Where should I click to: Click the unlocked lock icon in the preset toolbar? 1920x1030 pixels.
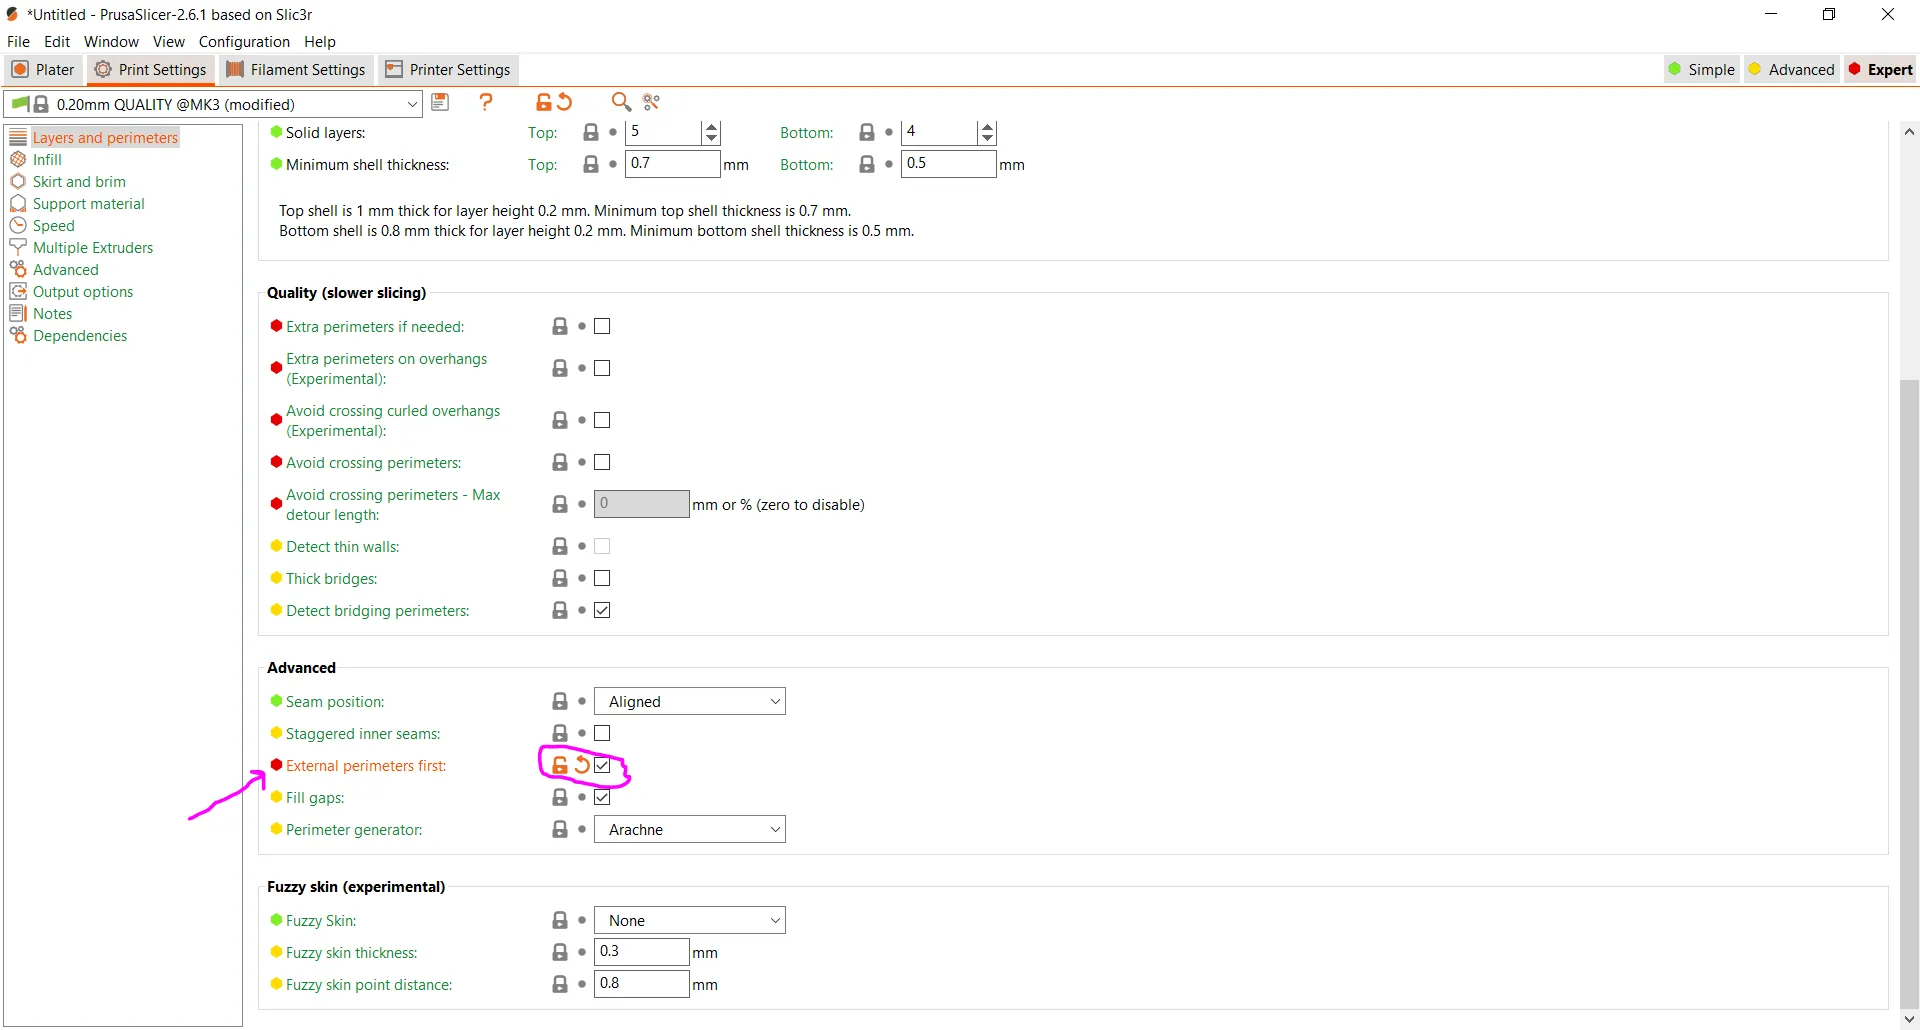click(543, 102)
